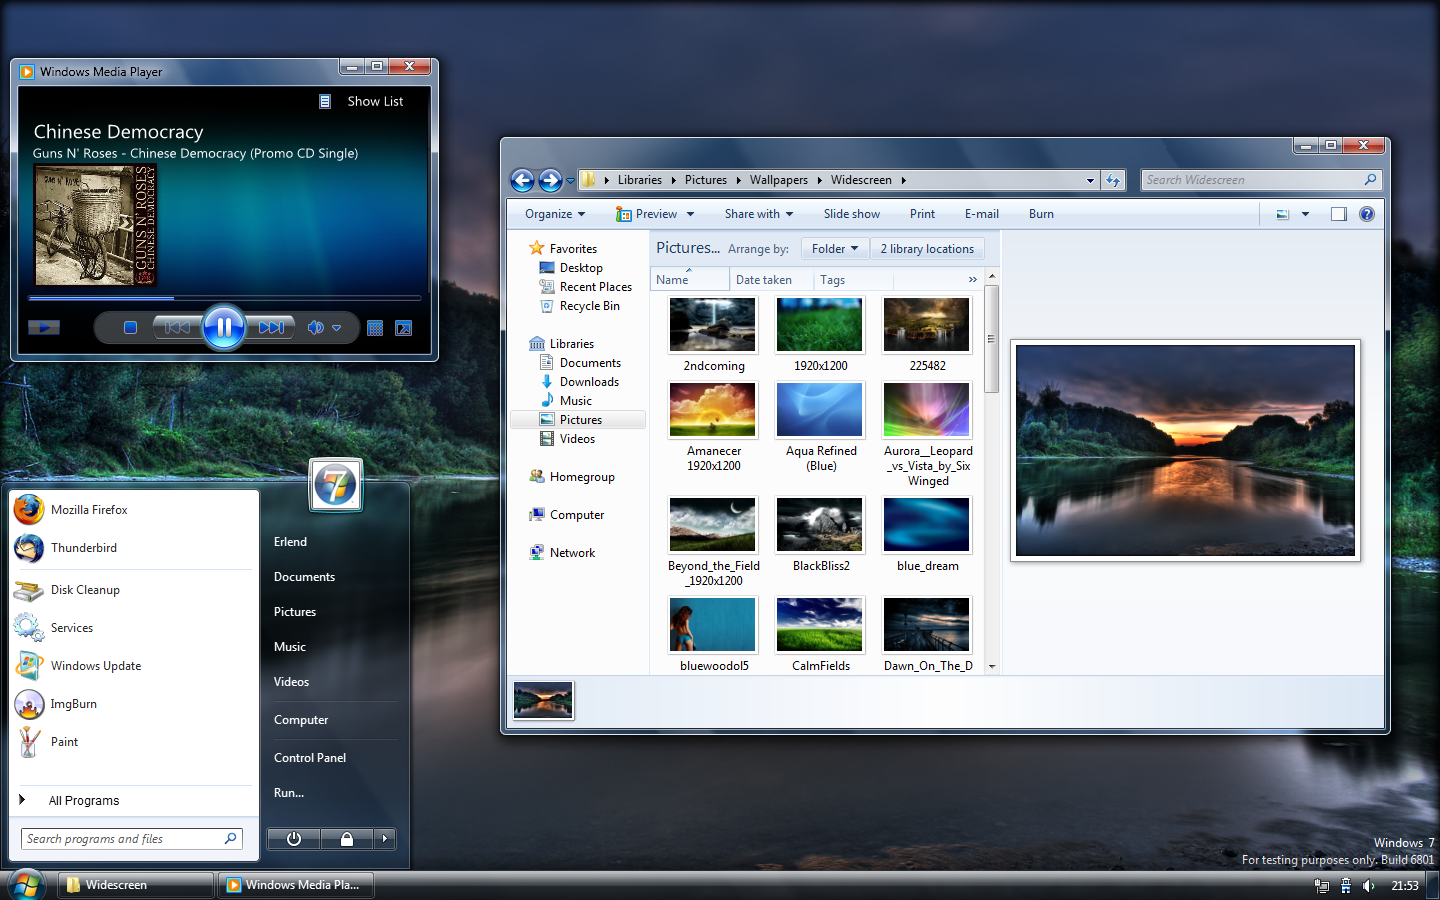This screenshot has height=900, width=1440.
Task: Click Preview in Explorer toolbar
Action: coord(647,214)
